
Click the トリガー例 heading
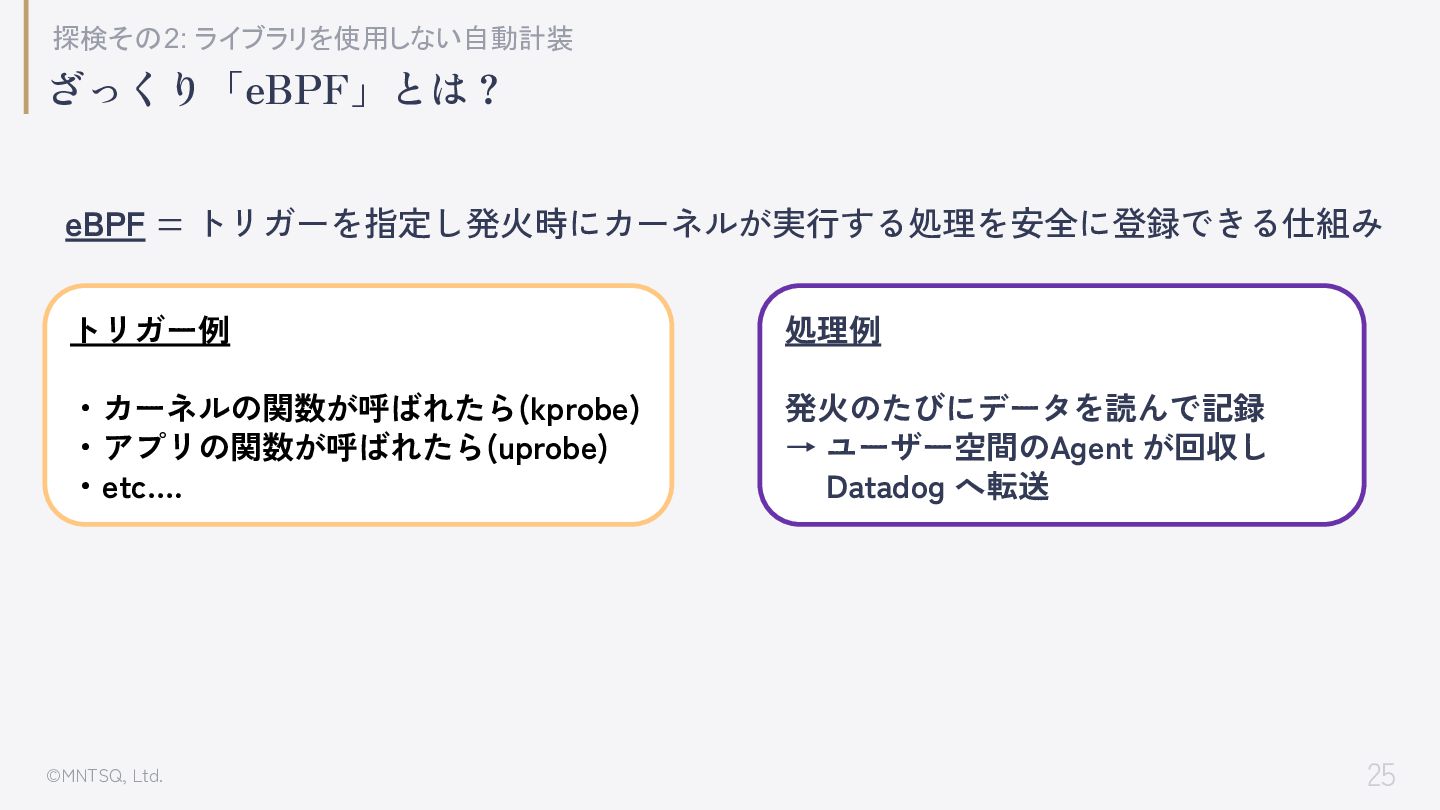(x=150, y=331)
